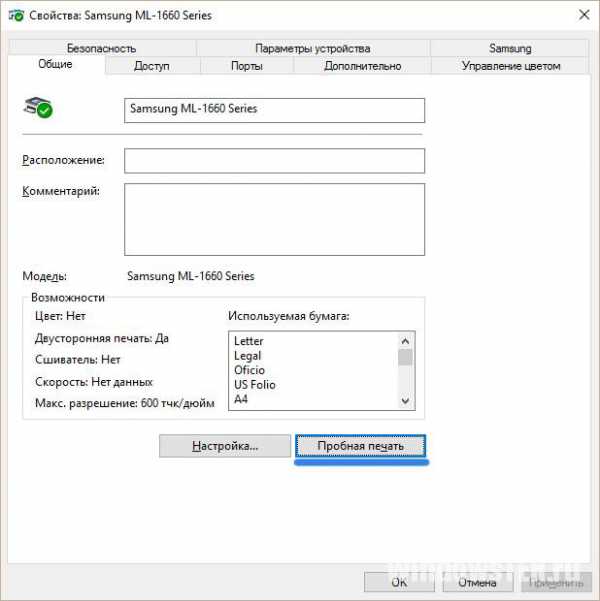Select Letter in the paper list
The height and width of the screenshot is (601, 600).
249,341
